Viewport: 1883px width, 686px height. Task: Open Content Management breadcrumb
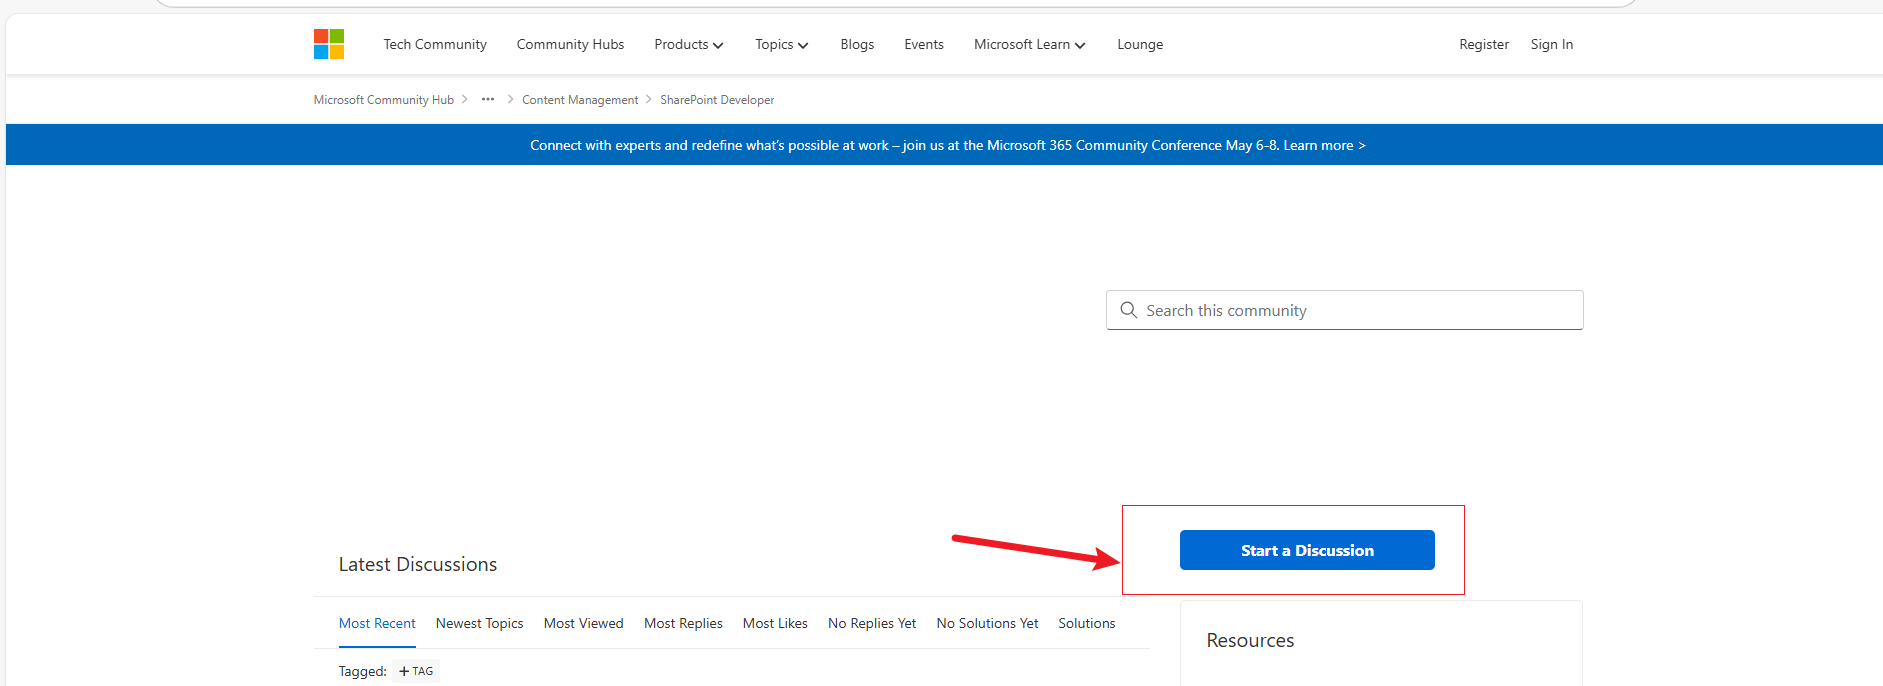(580, 100)
